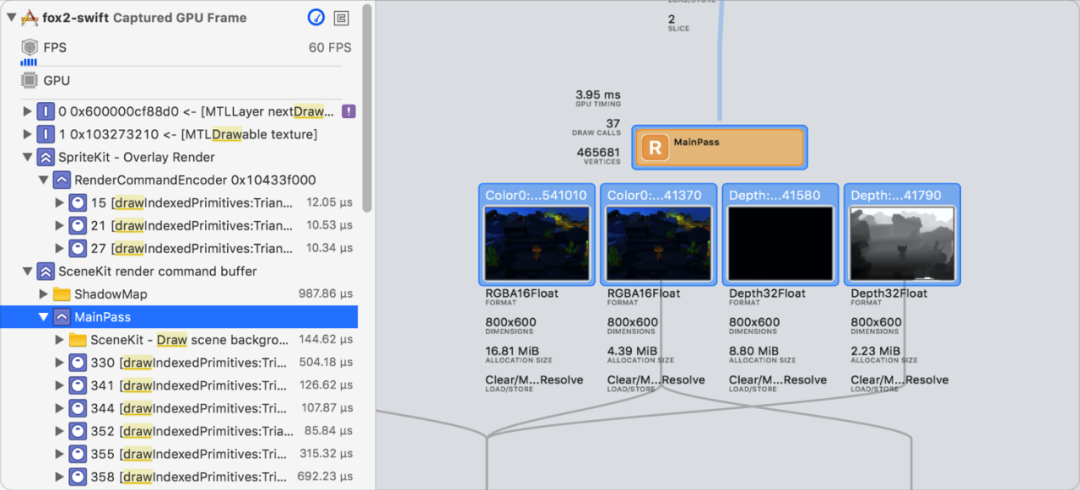Image resolution: width=1080 pixels, height=490 pixels.
Task: Click the purple exclamation issue badge
Action: tap(349, 111)
